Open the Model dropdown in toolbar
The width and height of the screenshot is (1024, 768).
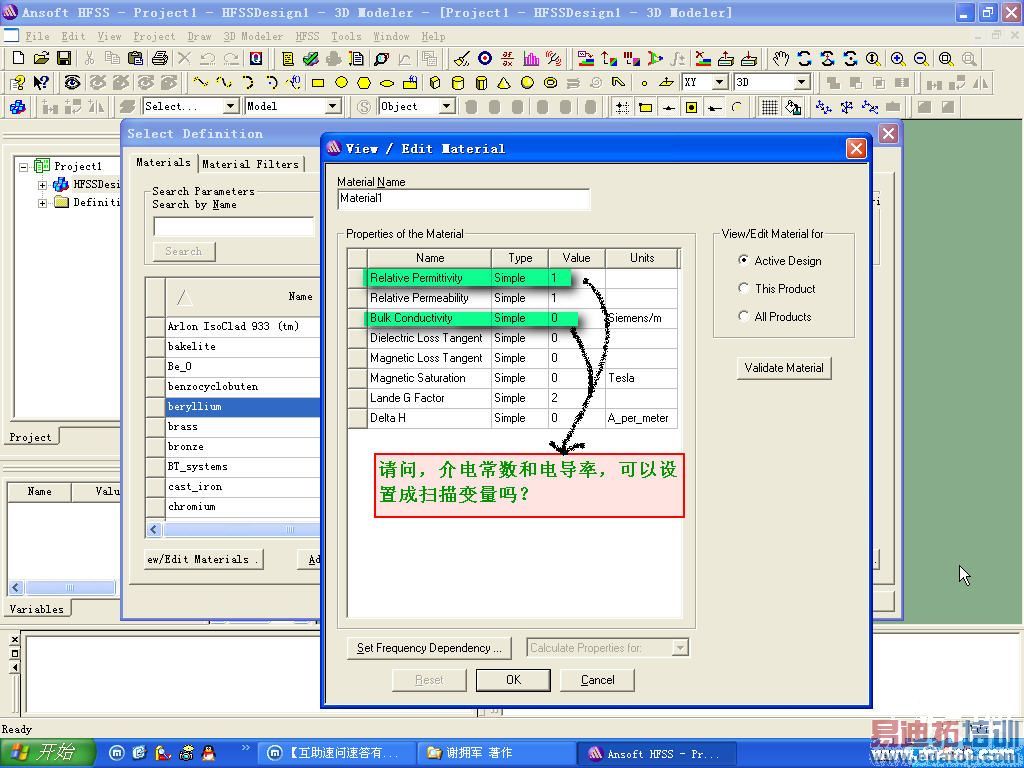(x=333, y=106)
